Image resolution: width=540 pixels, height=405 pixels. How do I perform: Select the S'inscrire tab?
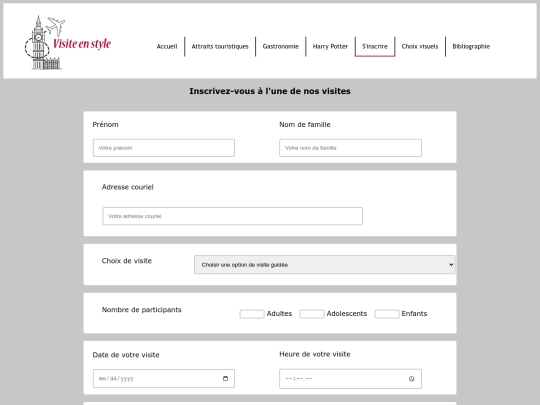(375, 46)
